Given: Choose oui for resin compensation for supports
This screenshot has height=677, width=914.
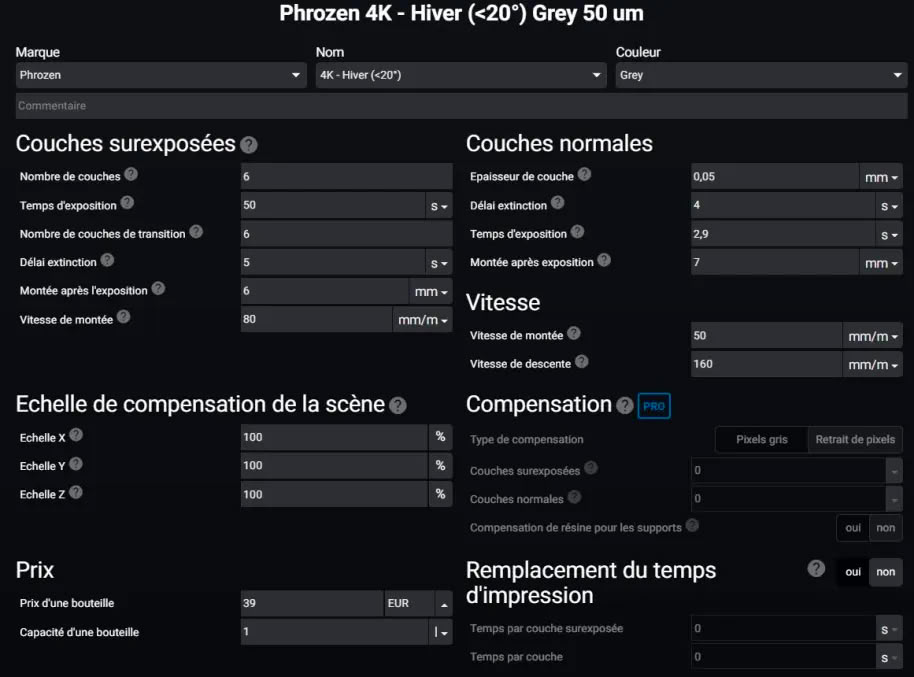Looking at the screenshot, I should pos(852,528).
